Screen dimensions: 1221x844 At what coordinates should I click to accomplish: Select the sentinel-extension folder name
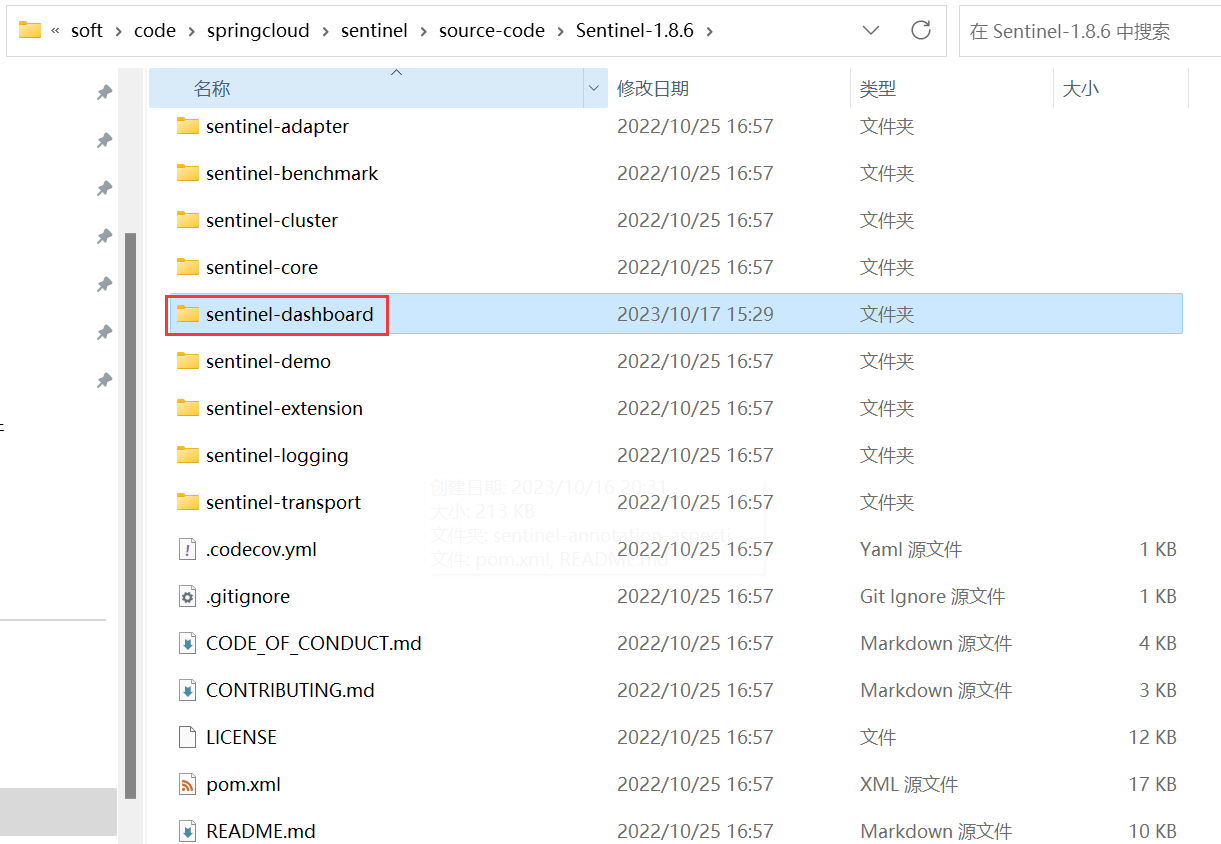(x=284, y=408)
